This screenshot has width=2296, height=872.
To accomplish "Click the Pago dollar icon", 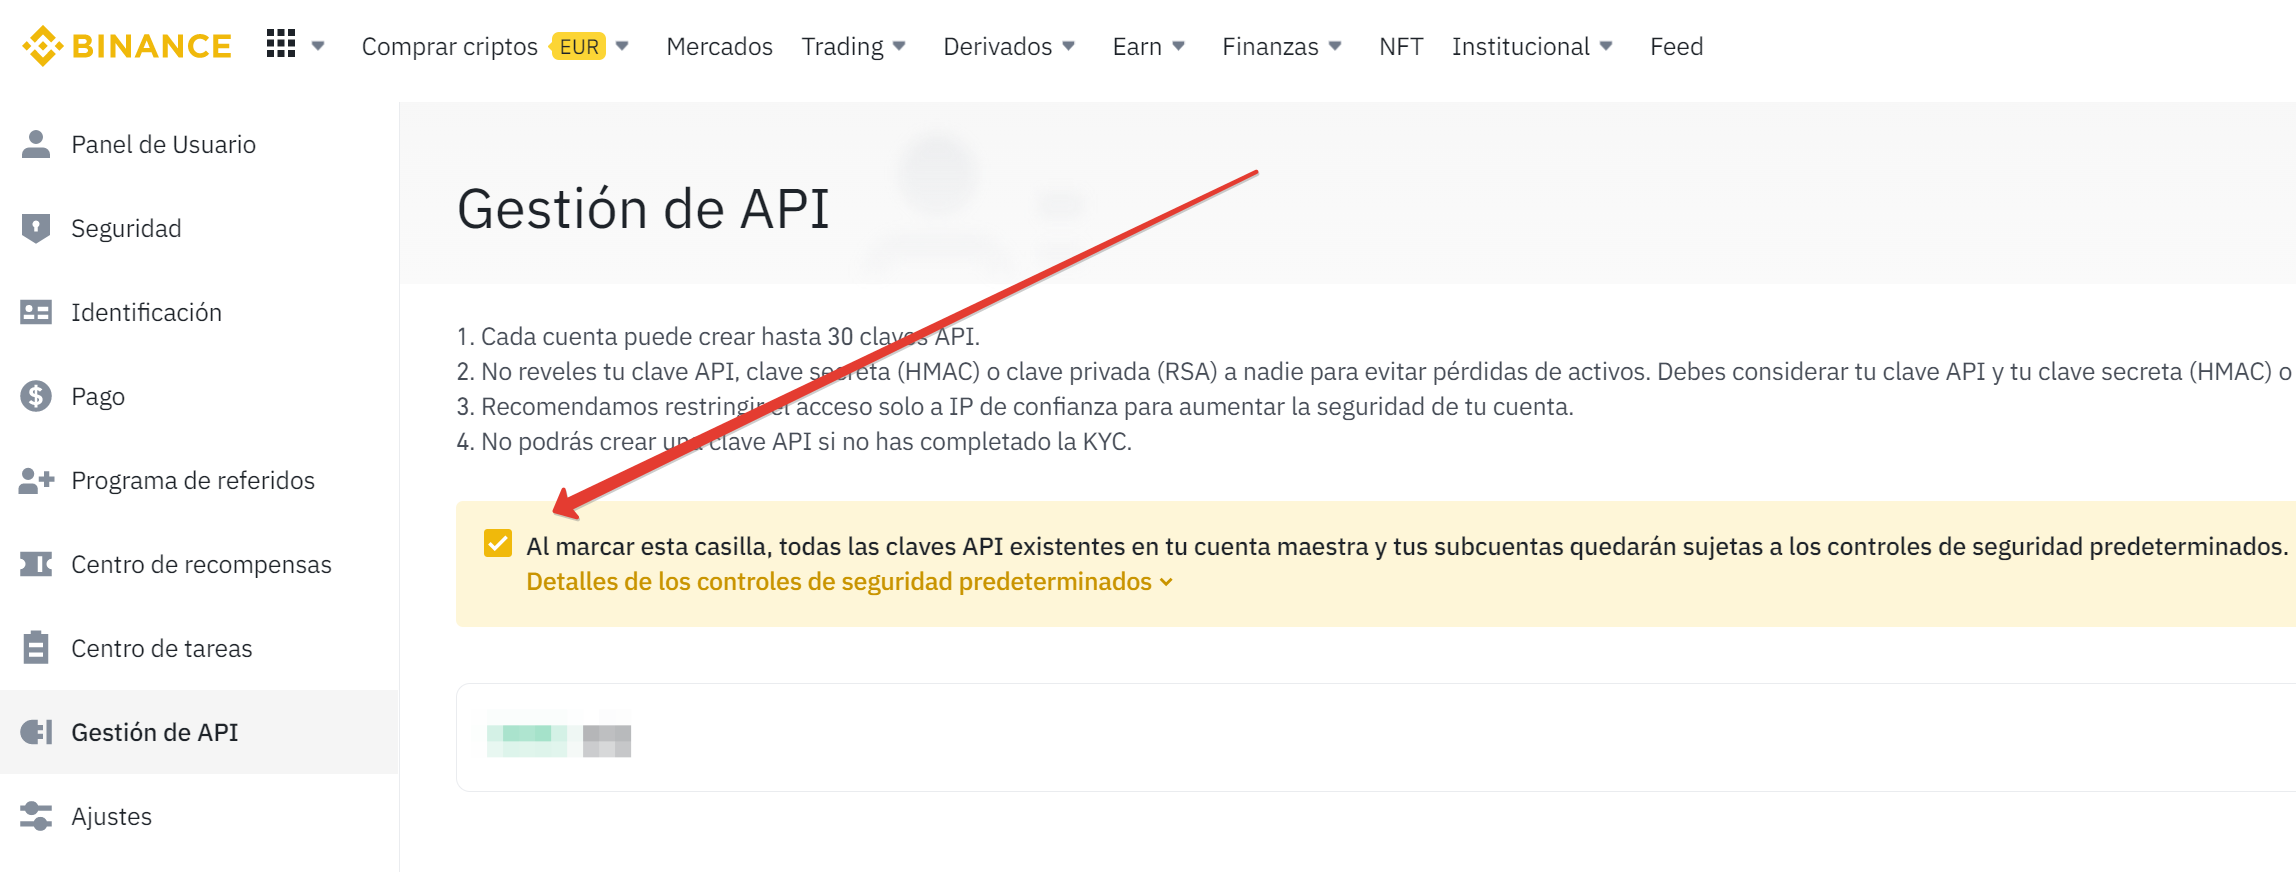I will point(36,396).
